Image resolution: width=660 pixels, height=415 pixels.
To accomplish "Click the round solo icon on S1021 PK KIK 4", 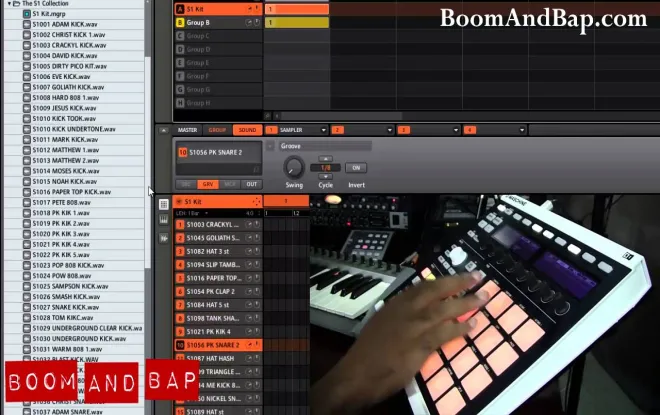I will tap(249, 332).
